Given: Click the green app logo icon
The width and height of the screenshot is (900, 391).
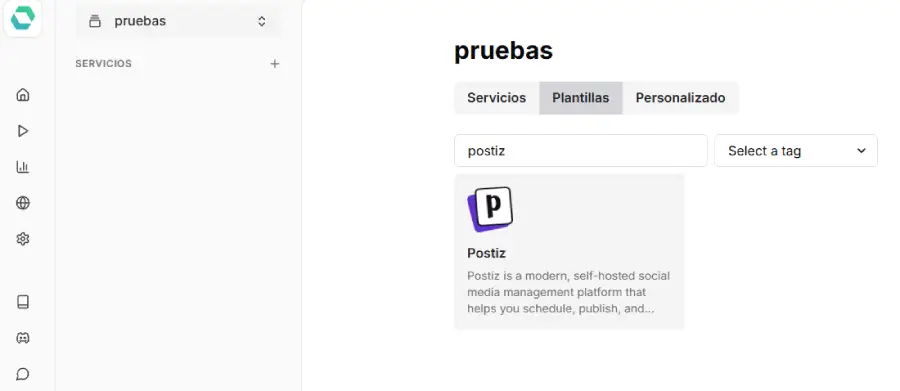Looking at the screenshot, I should [x=22, y=18].
